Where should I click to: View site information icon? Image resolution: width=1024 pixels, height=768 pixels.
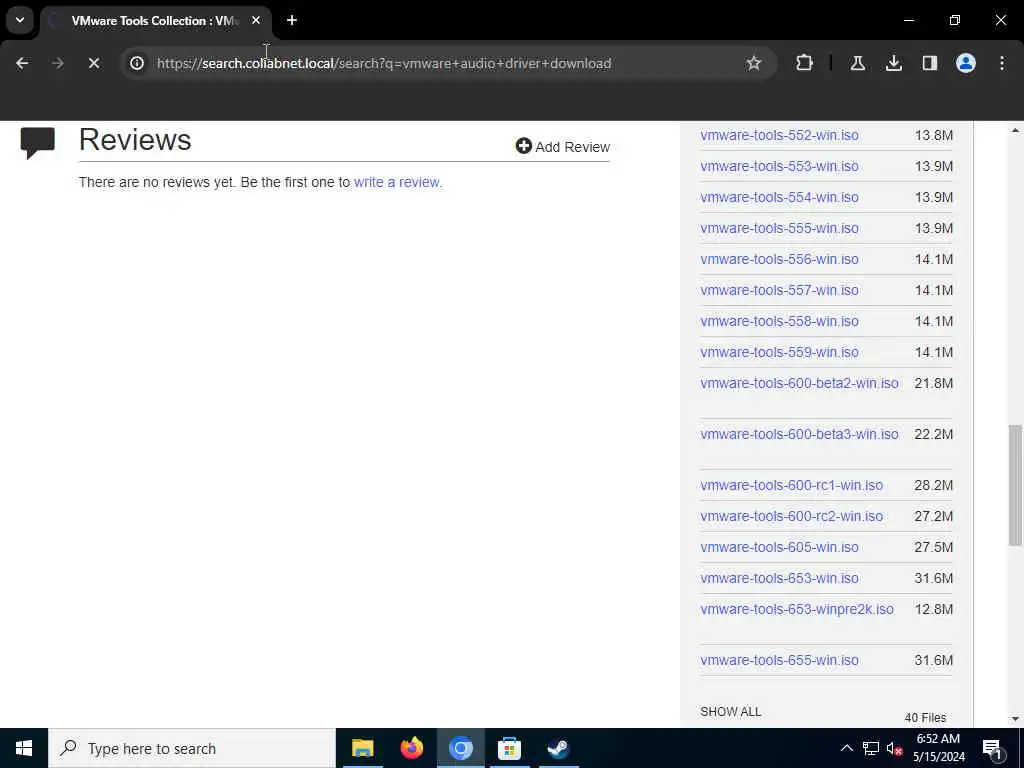136,63
